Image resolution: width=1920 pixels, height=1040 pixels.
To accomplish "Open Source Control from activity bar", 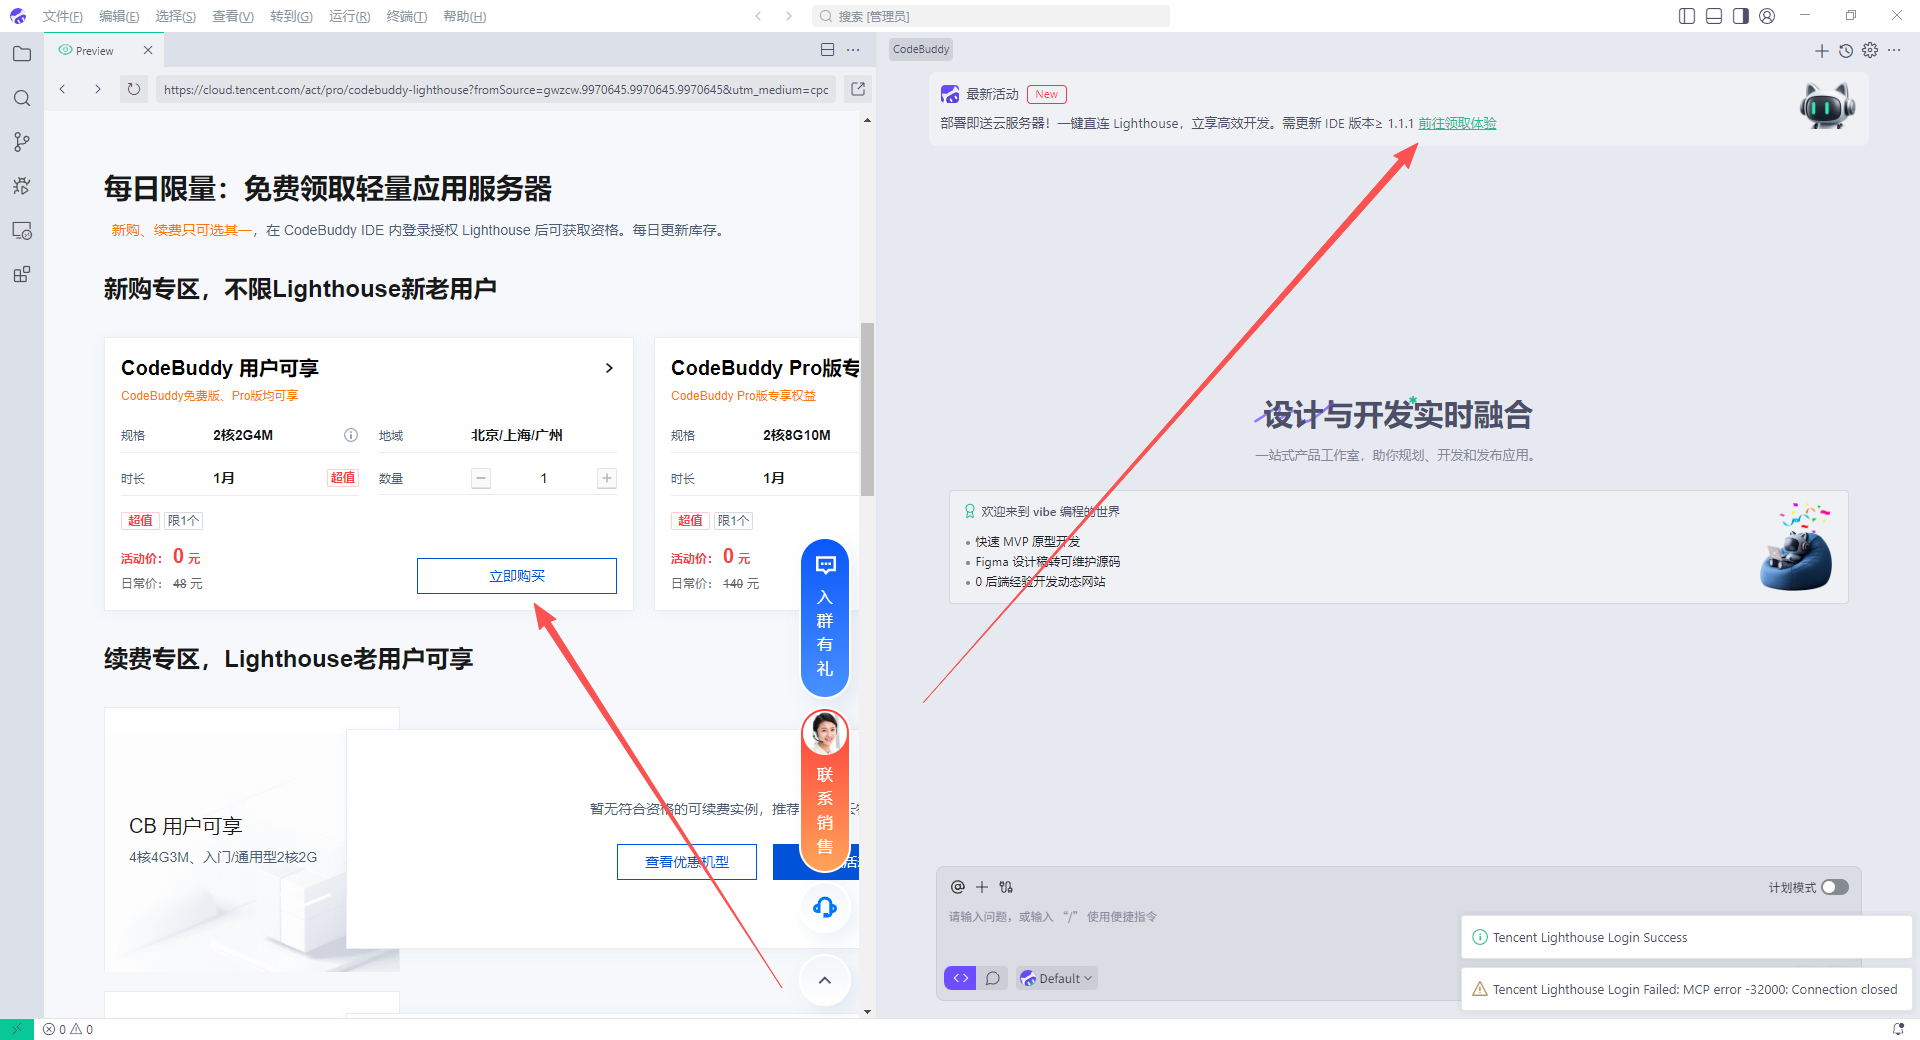I will tap(22, 142).
